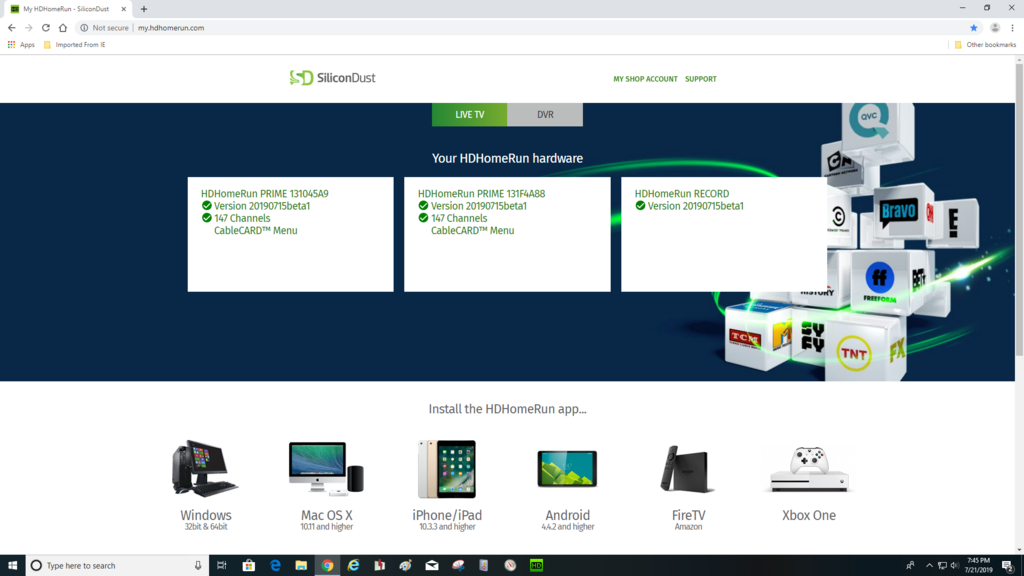
Task: Open the Chrome profile avatar icon
Action: pyautogui.click(x=995, y=27)
